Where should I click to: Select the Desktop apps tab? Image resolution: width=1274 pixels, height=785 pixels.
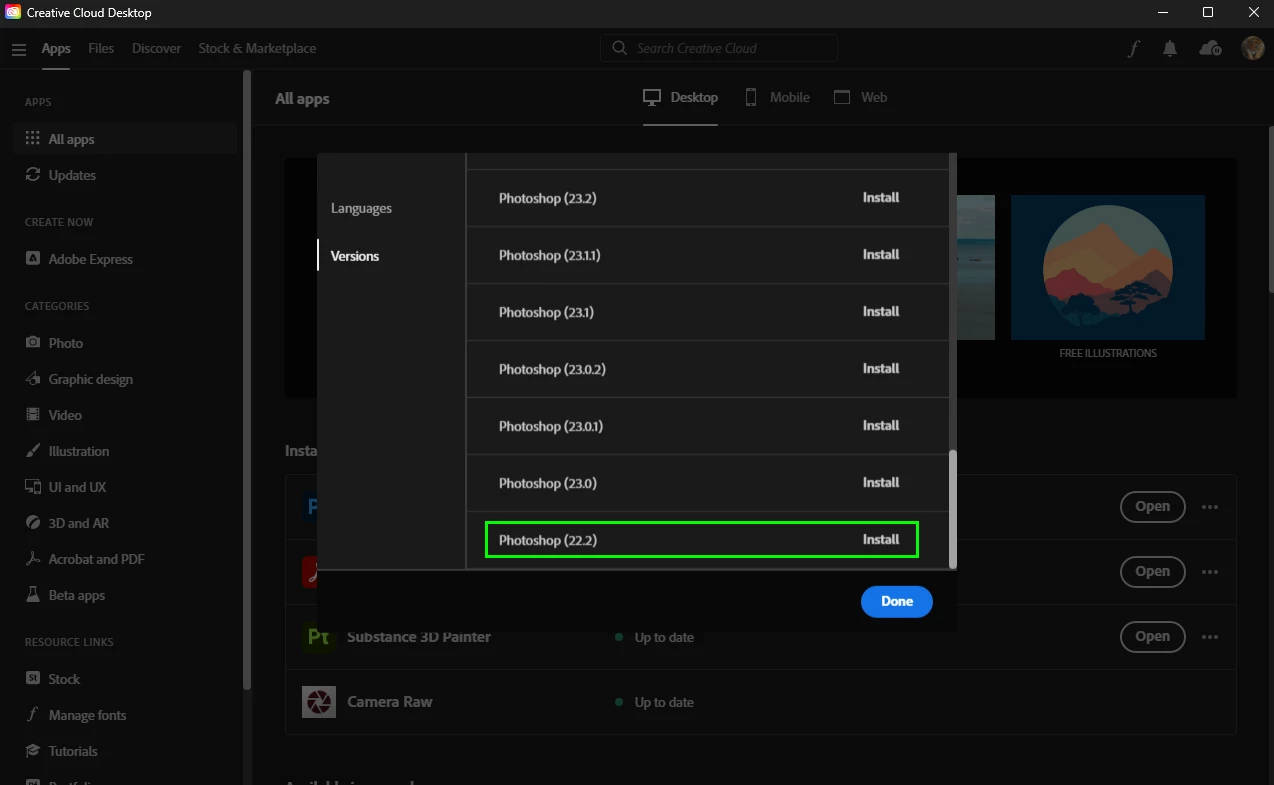[x=681, y=97]
